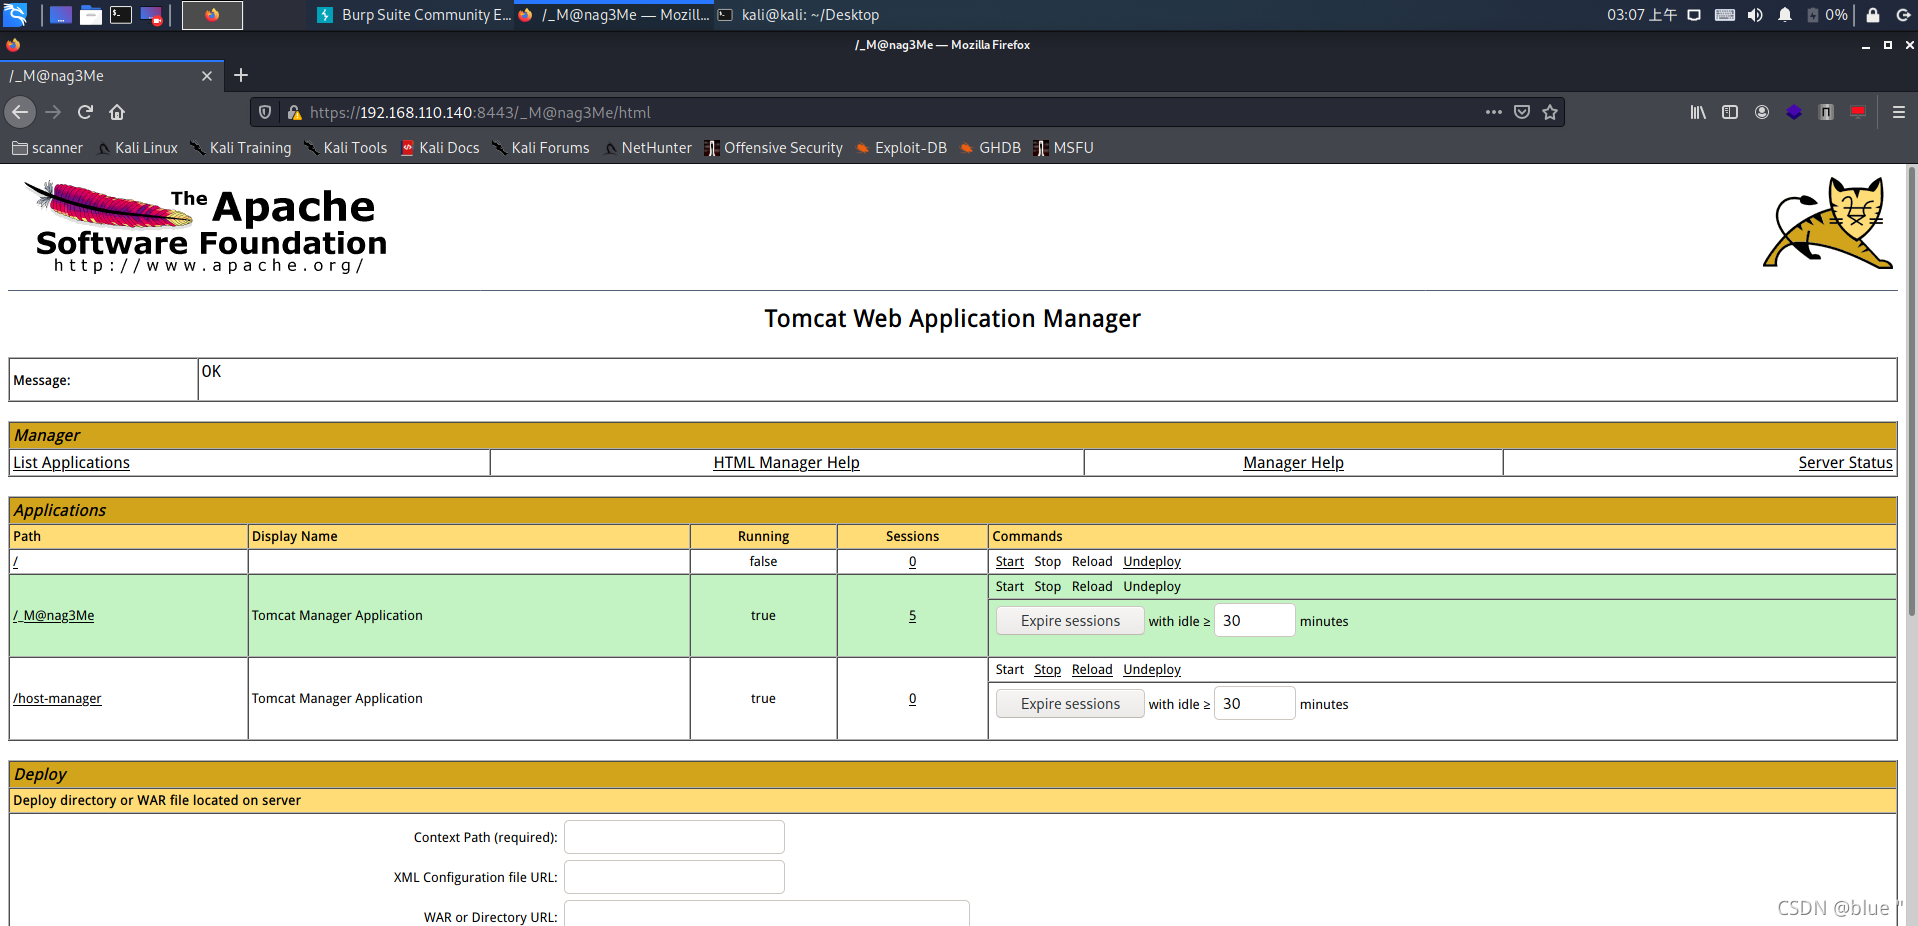Click the tracking protection shield icon
Viewport: 1918px width, 926px height.
point(265,112)
